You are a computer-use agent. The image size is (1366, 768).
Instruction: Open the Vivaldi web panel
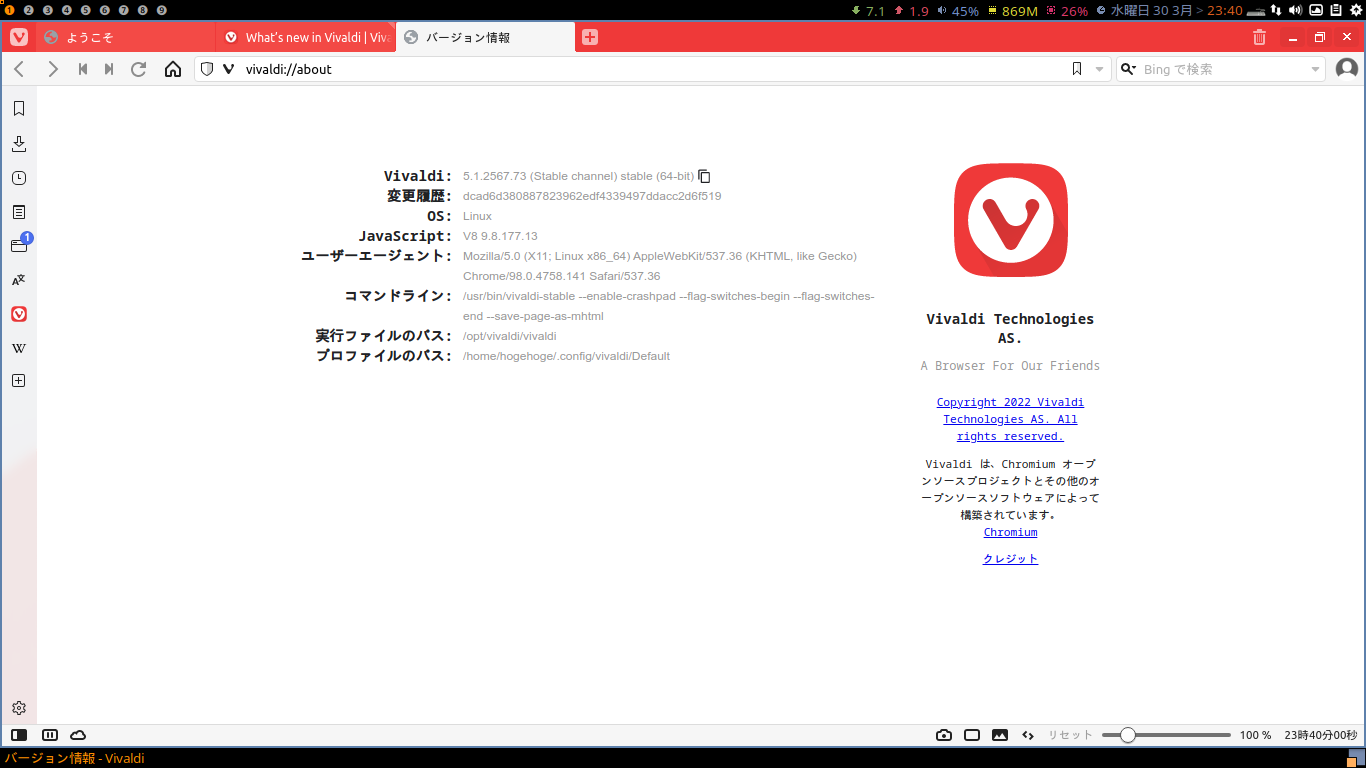point(19,314)
